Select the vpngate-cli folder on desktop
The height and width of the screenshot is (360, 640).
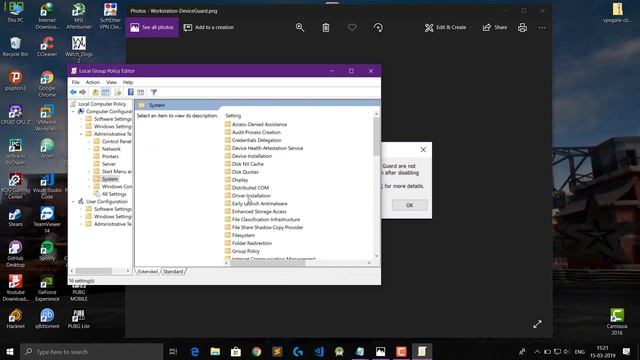point(617,12)
